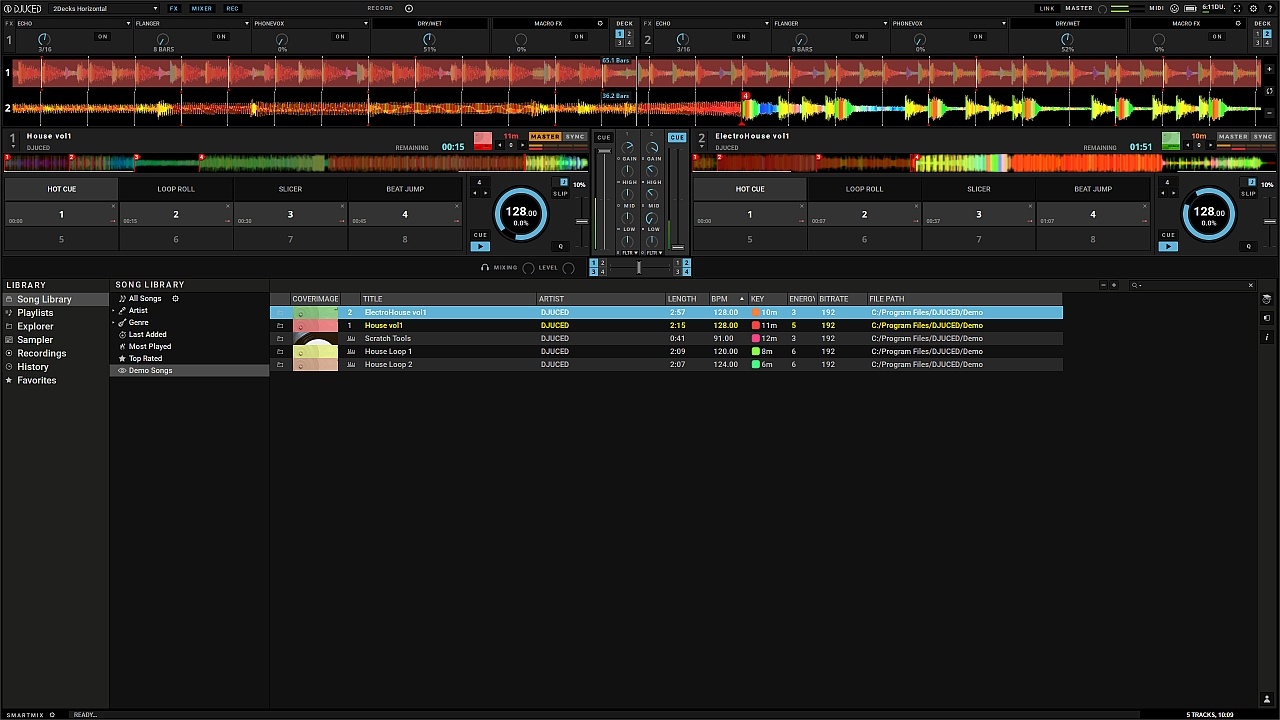Open the Phonevox effect dropdown on FX 1

point(310,23)
